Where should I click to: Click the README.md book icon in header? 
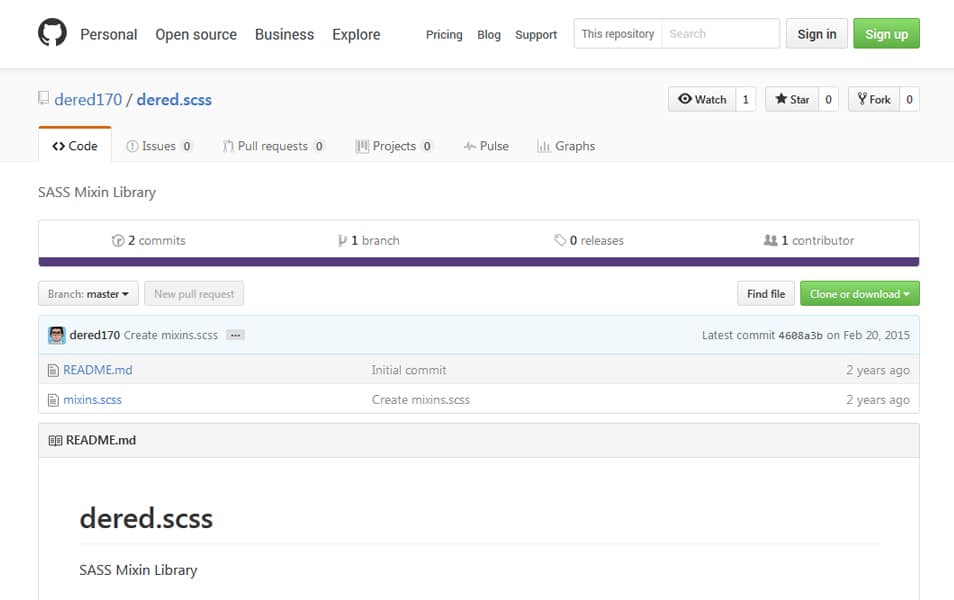click(55, 440)
